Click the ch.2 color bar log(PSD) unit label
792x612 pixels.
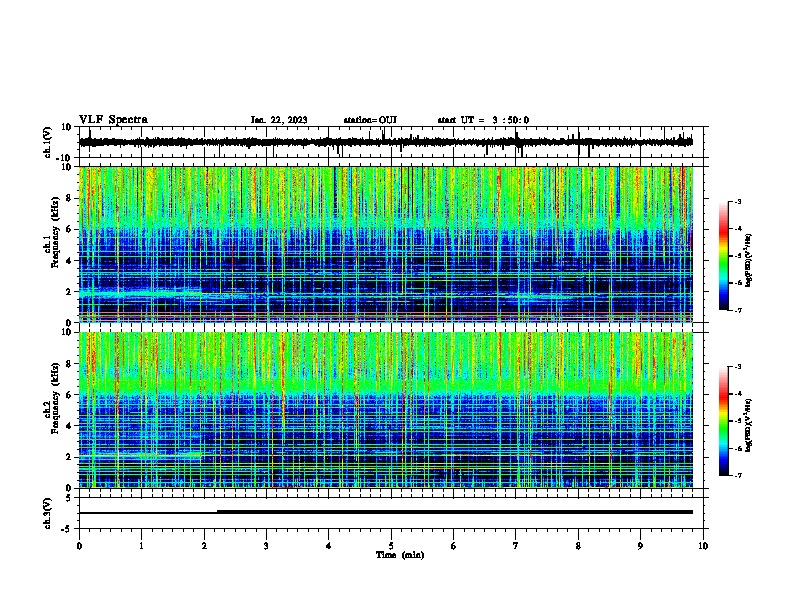pos(749,426)
